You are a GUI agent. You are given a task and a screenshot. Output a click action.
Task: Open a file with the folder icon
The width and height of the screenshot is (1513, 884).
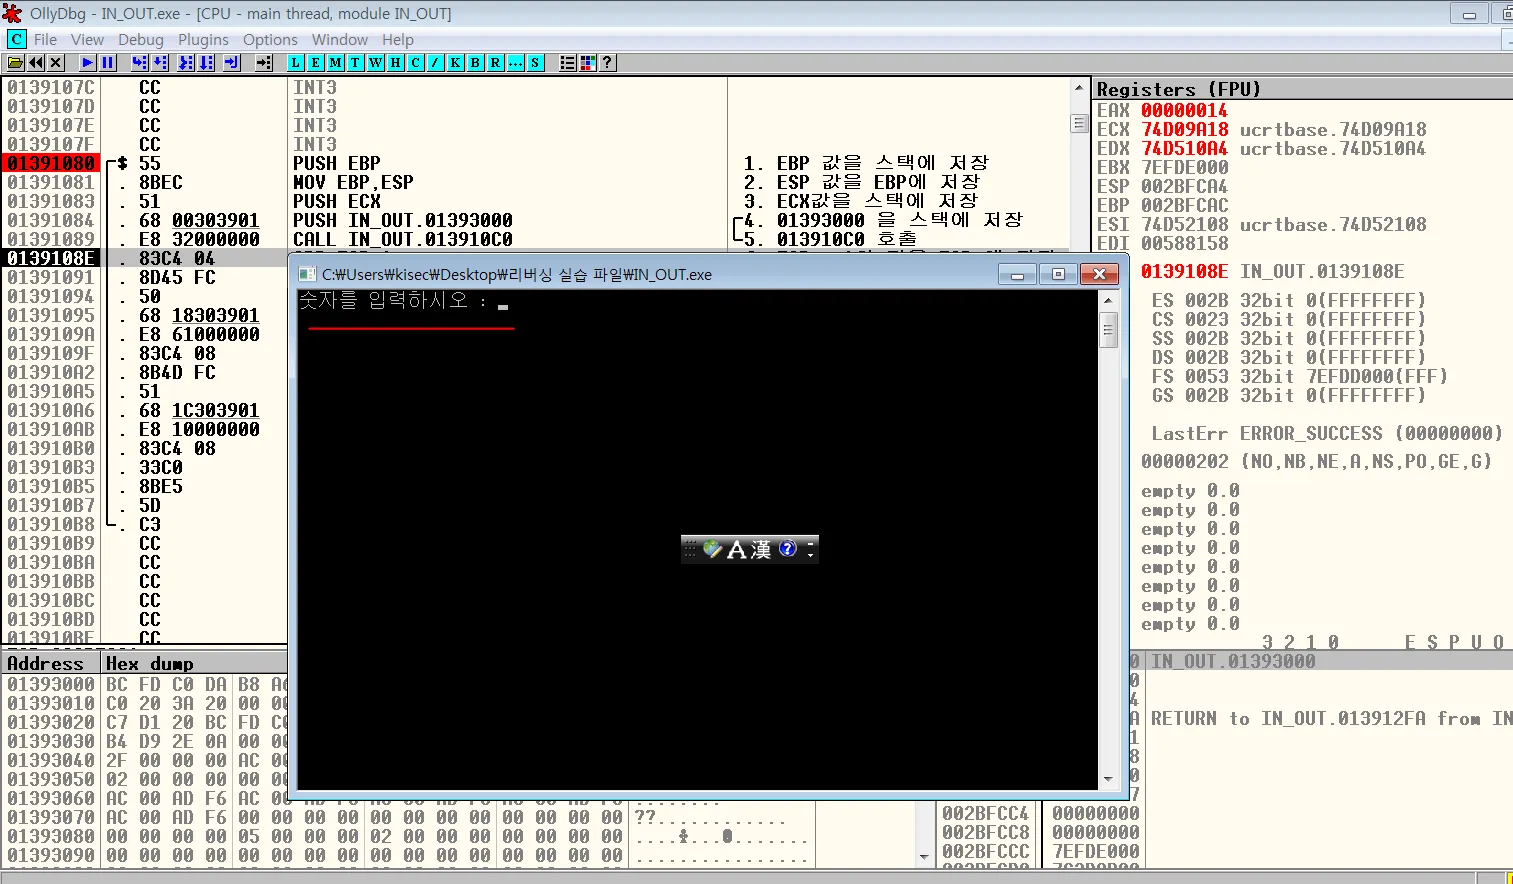[15, 62]
